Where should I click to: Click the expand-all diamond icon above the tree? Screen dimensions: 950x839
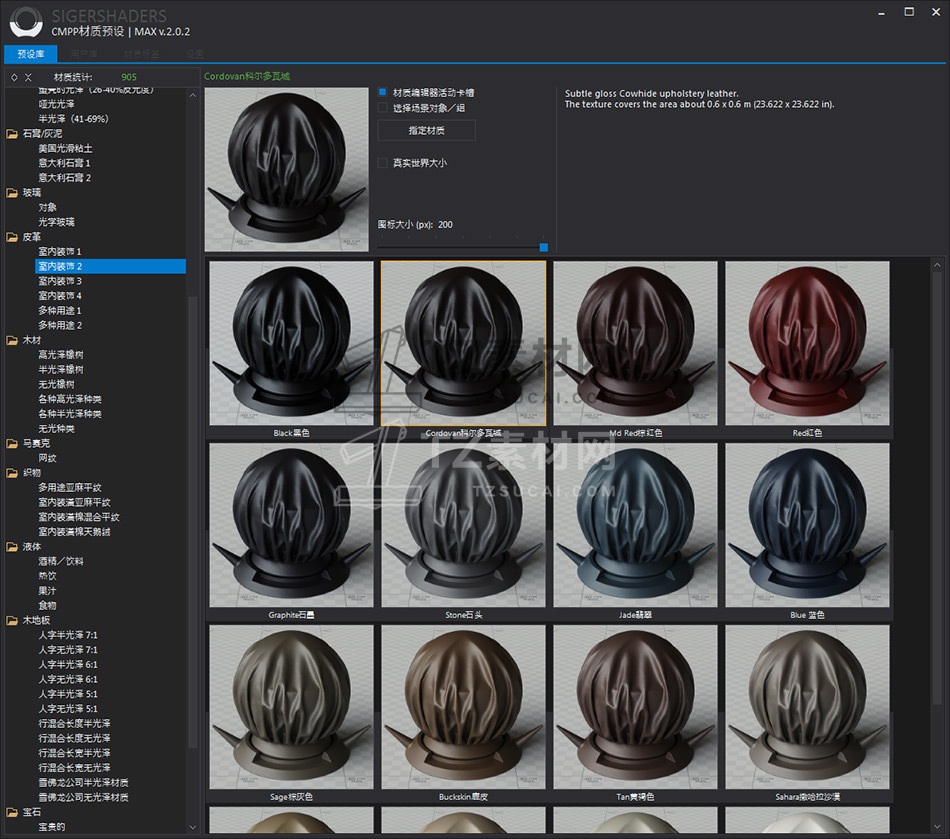[15, 78]
